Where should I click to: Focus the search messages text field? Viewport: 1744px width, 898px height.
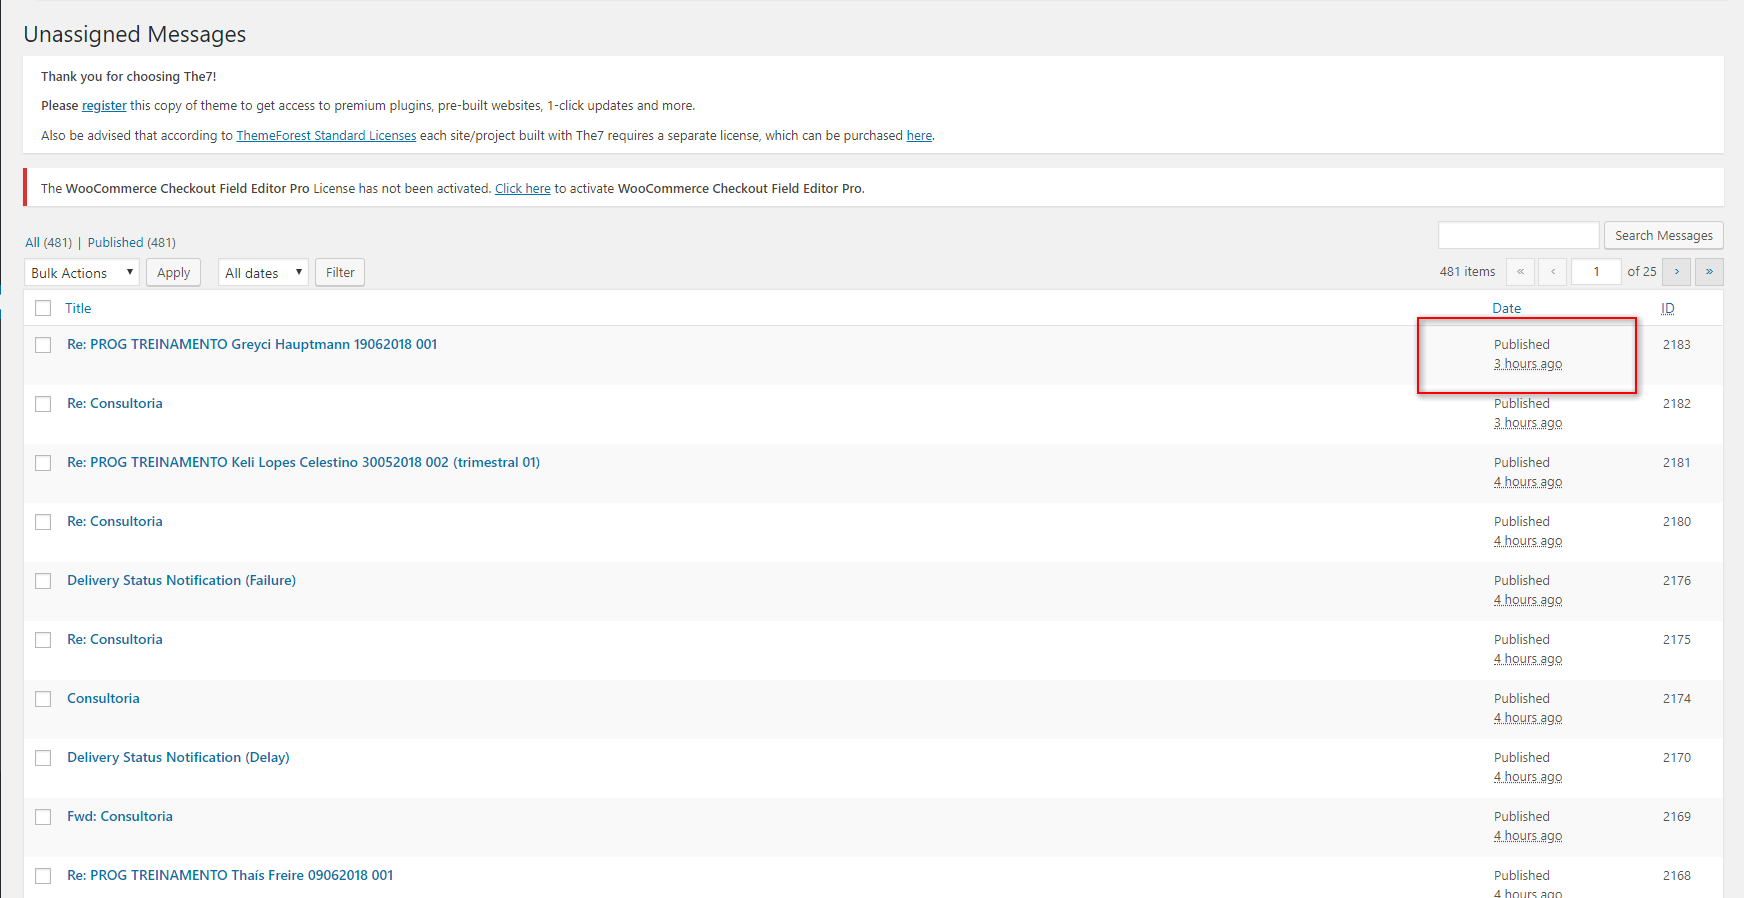(1518, 236)
